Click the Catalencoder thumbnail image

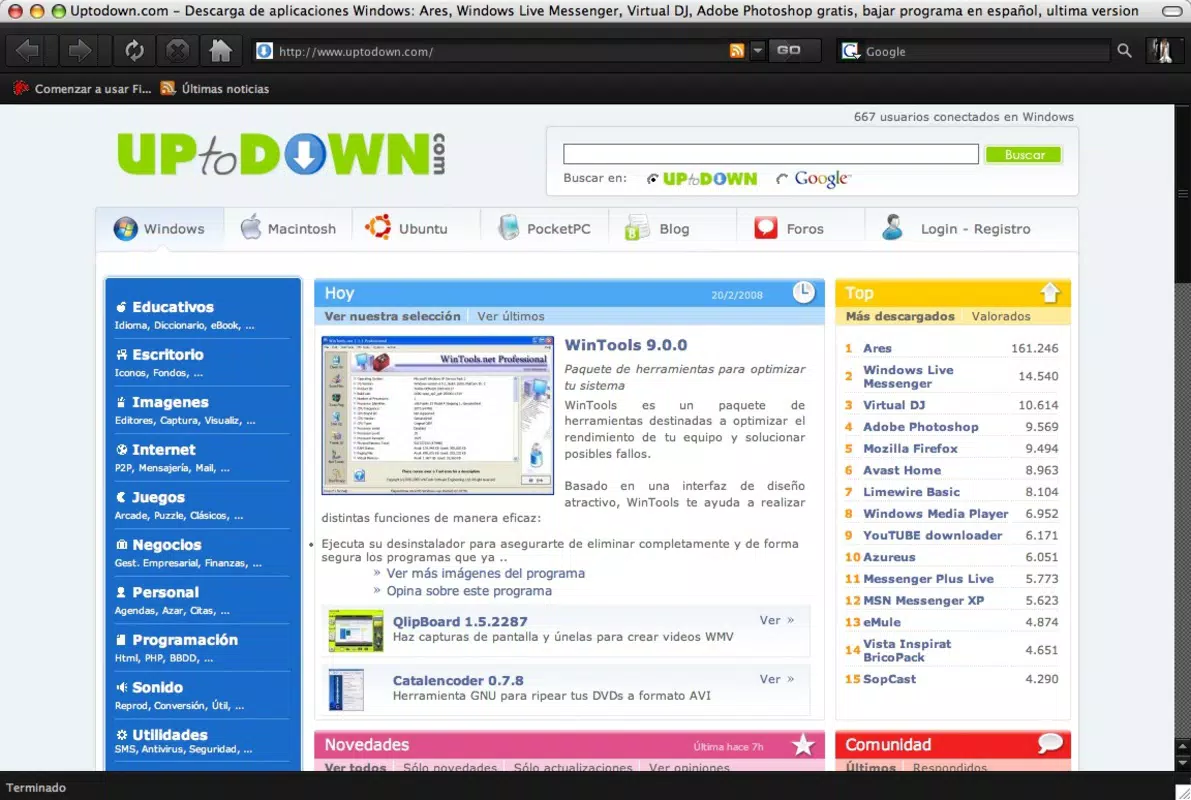tap(346, 690)
